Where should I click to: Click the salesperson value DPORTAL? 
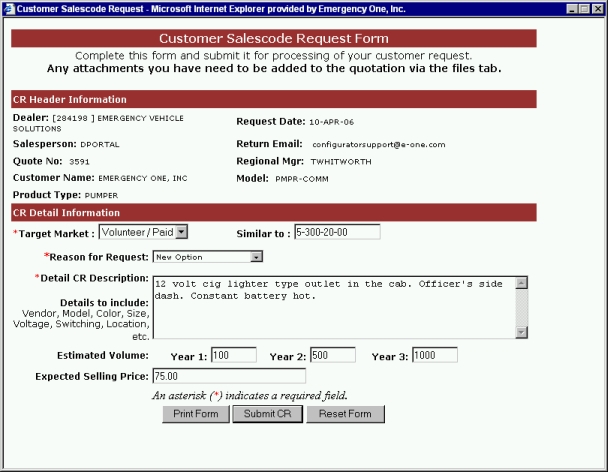click(x=100, y=145)
